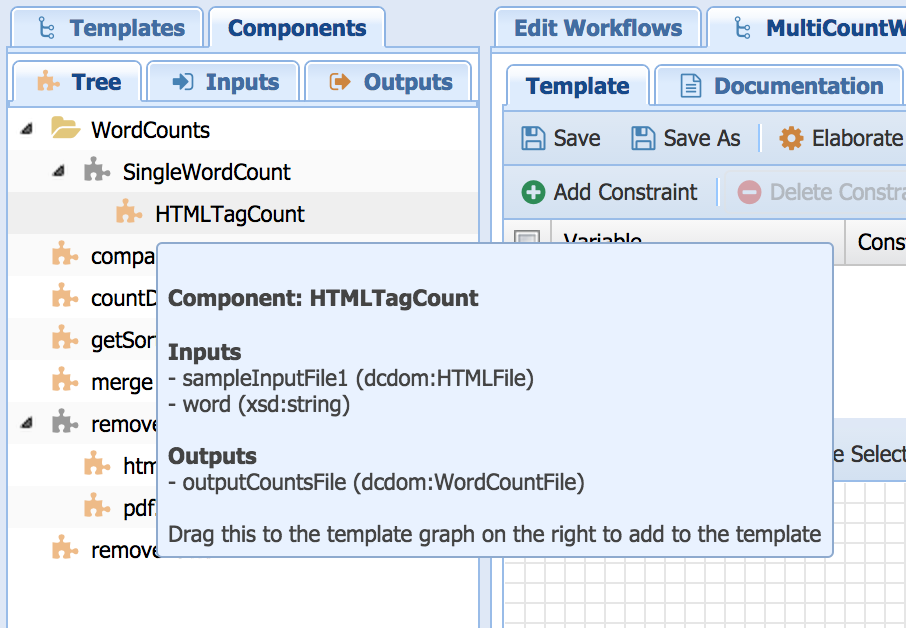The height and width of the screenshot is (628, 906).
Task: Click the SingleWordCount puzzle piece icon
Action: (97, 172)
